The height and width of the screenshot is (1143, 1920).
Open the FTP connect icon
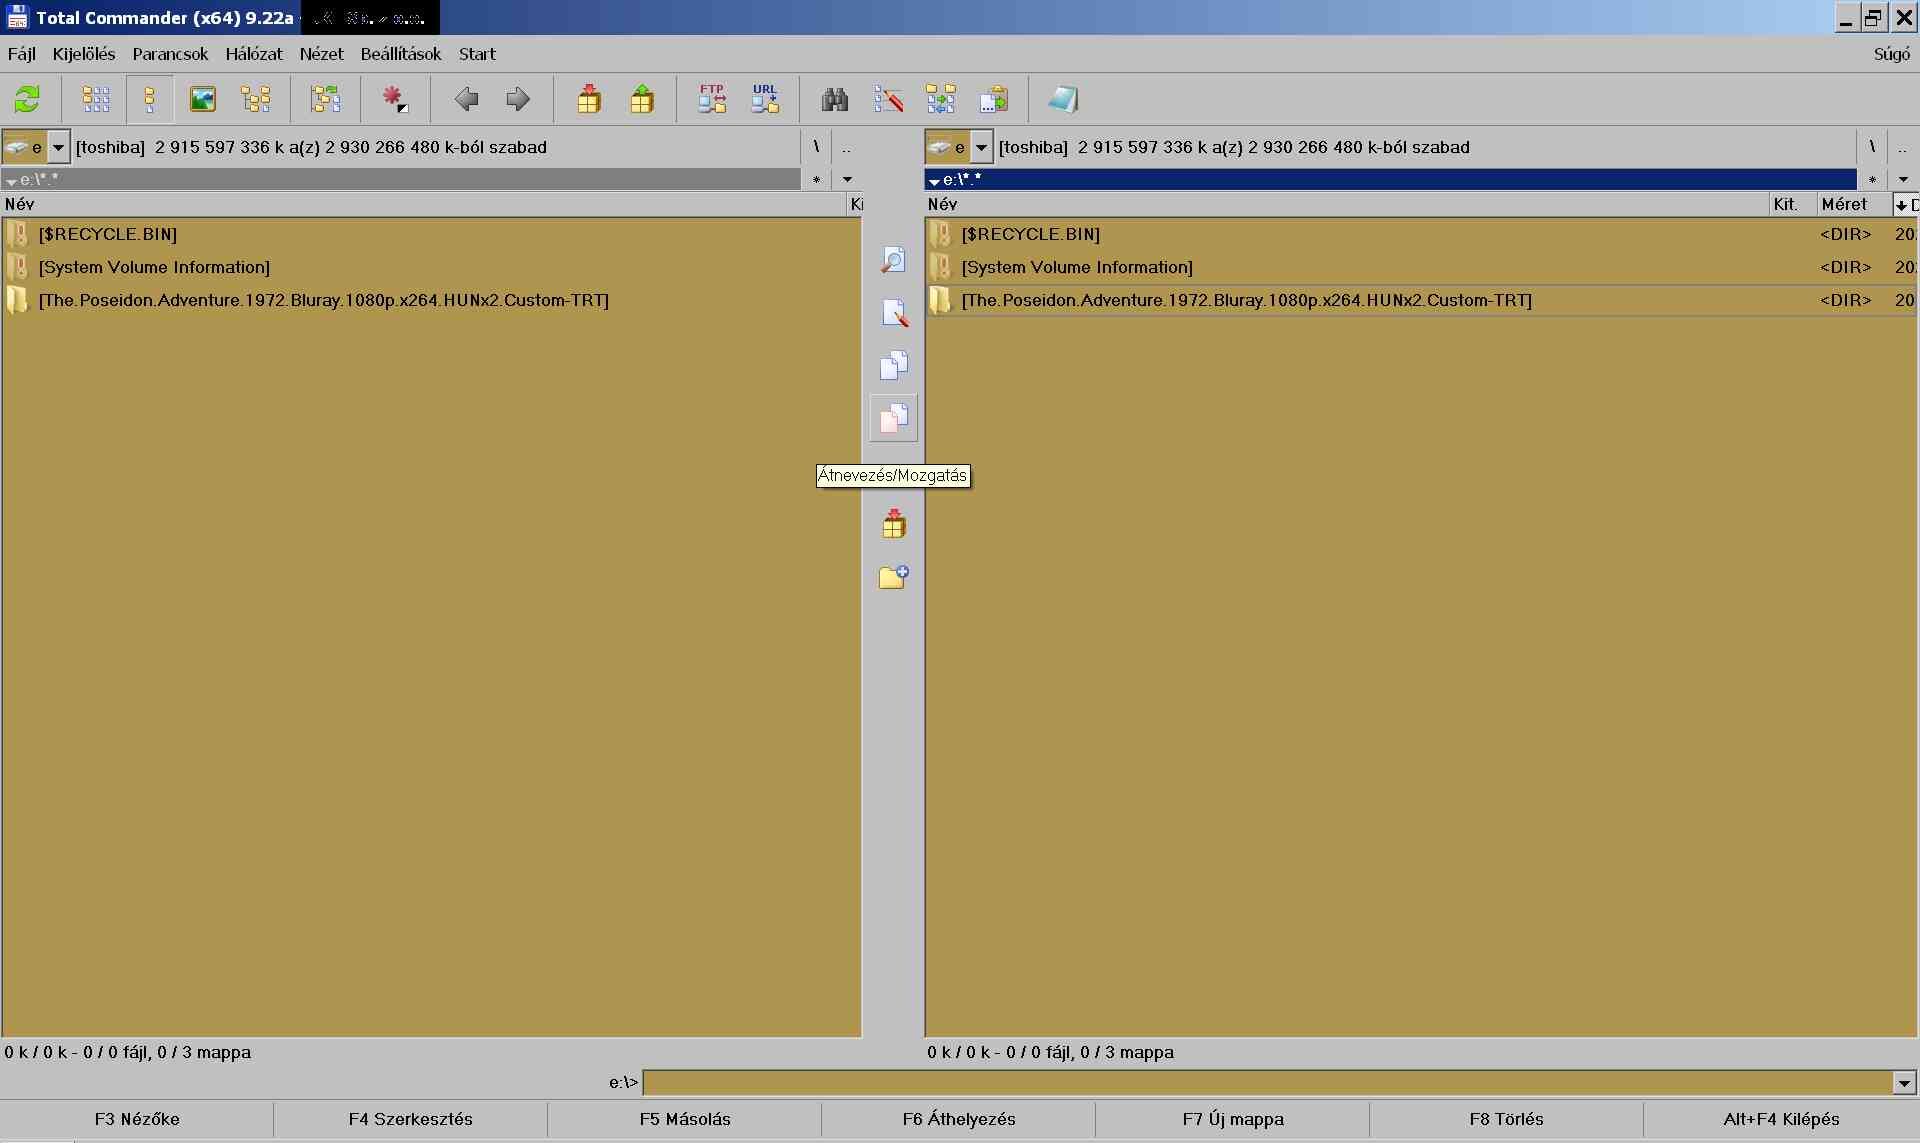click(x=711, y=99)
